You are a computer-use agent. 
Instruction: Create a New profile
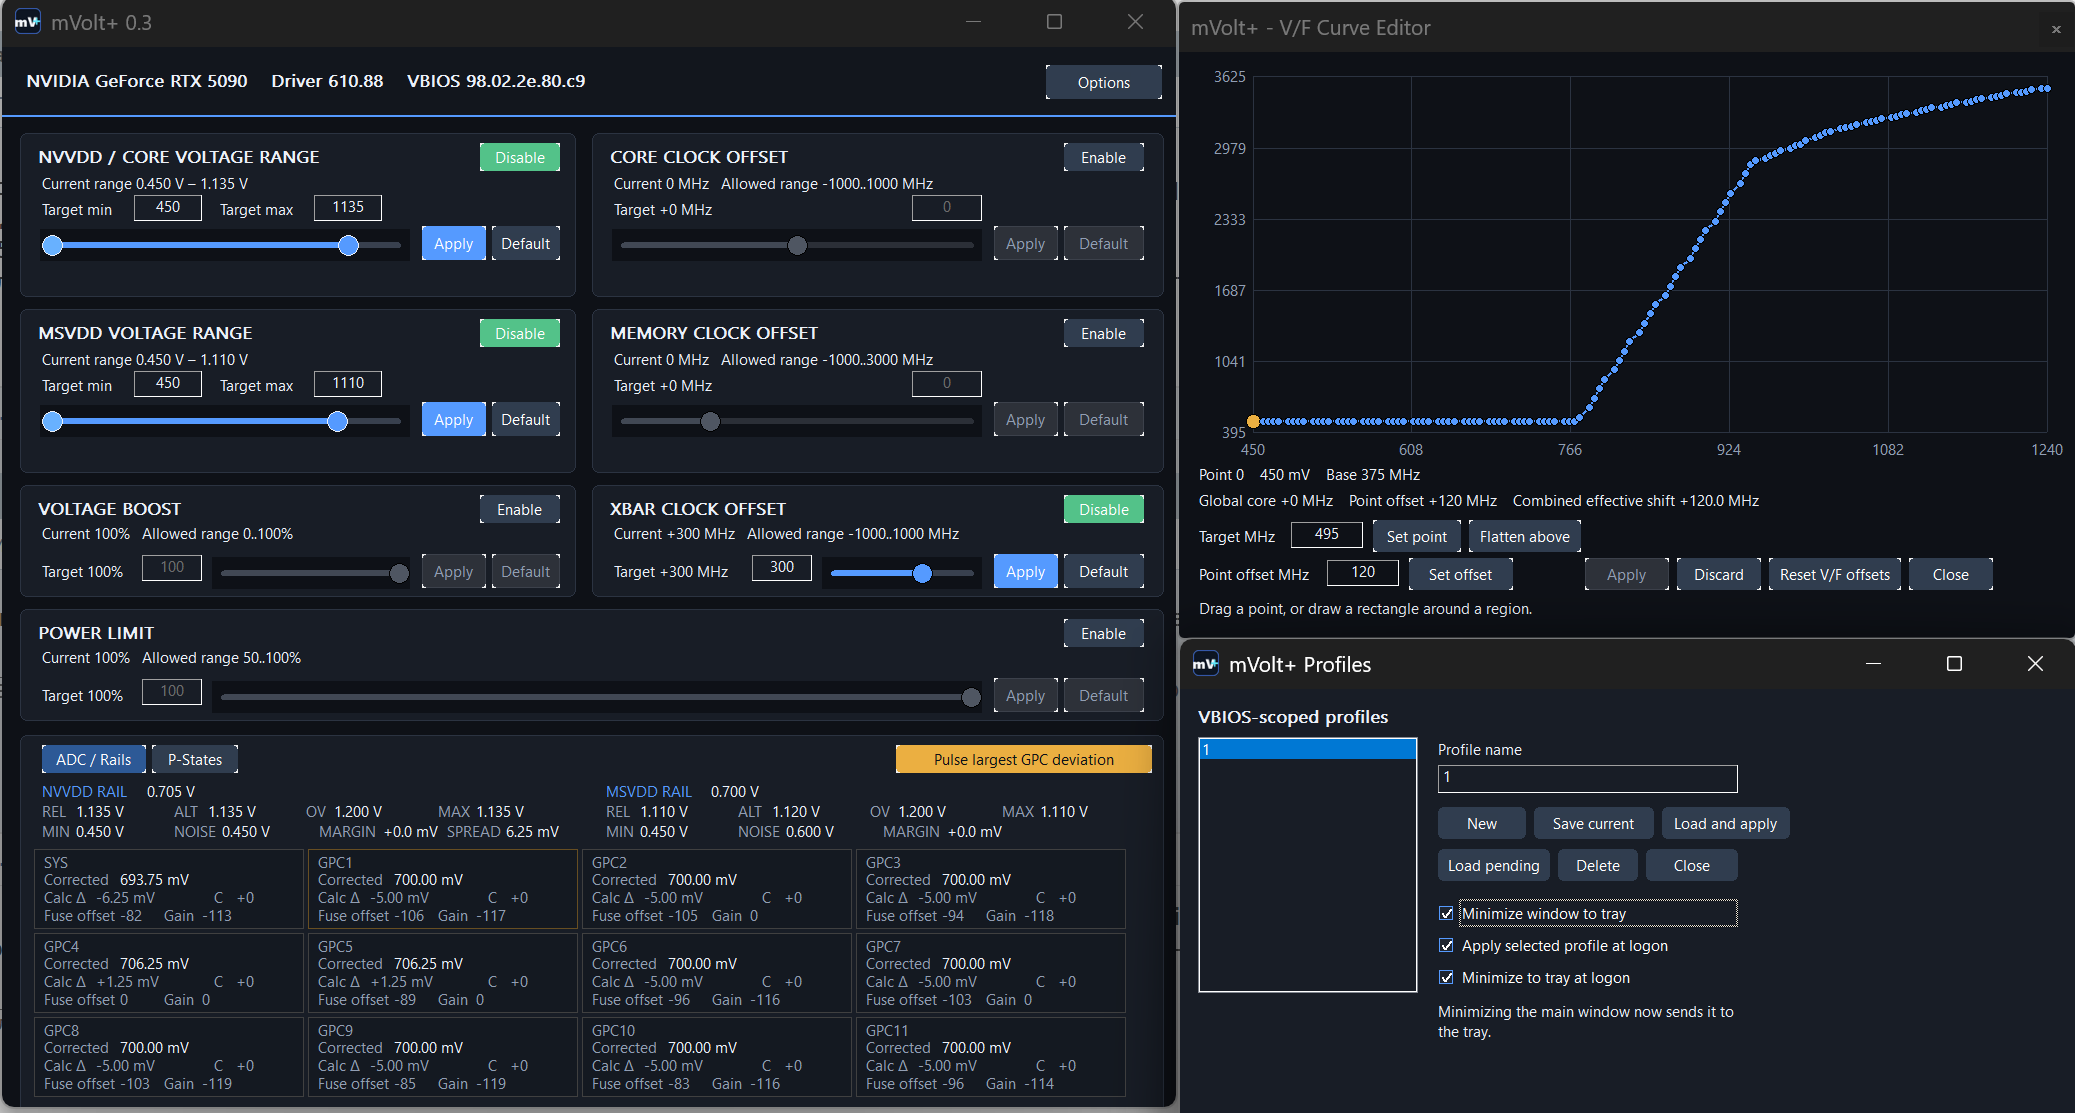pyautogui.click(x=1482, y=823)
